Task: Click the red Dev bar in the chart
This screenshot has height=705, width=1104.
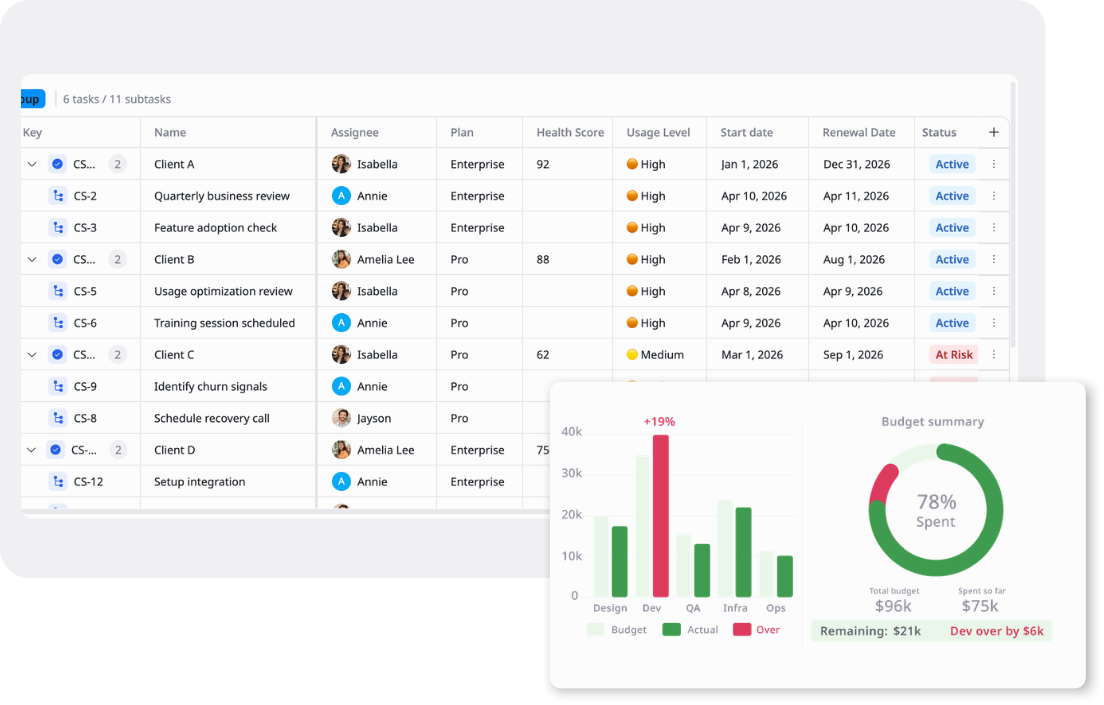Action: point(660,516)
